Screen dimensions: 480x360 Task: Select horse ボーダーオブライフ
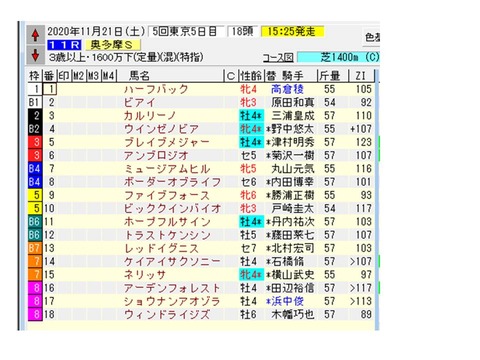point(172,182)
